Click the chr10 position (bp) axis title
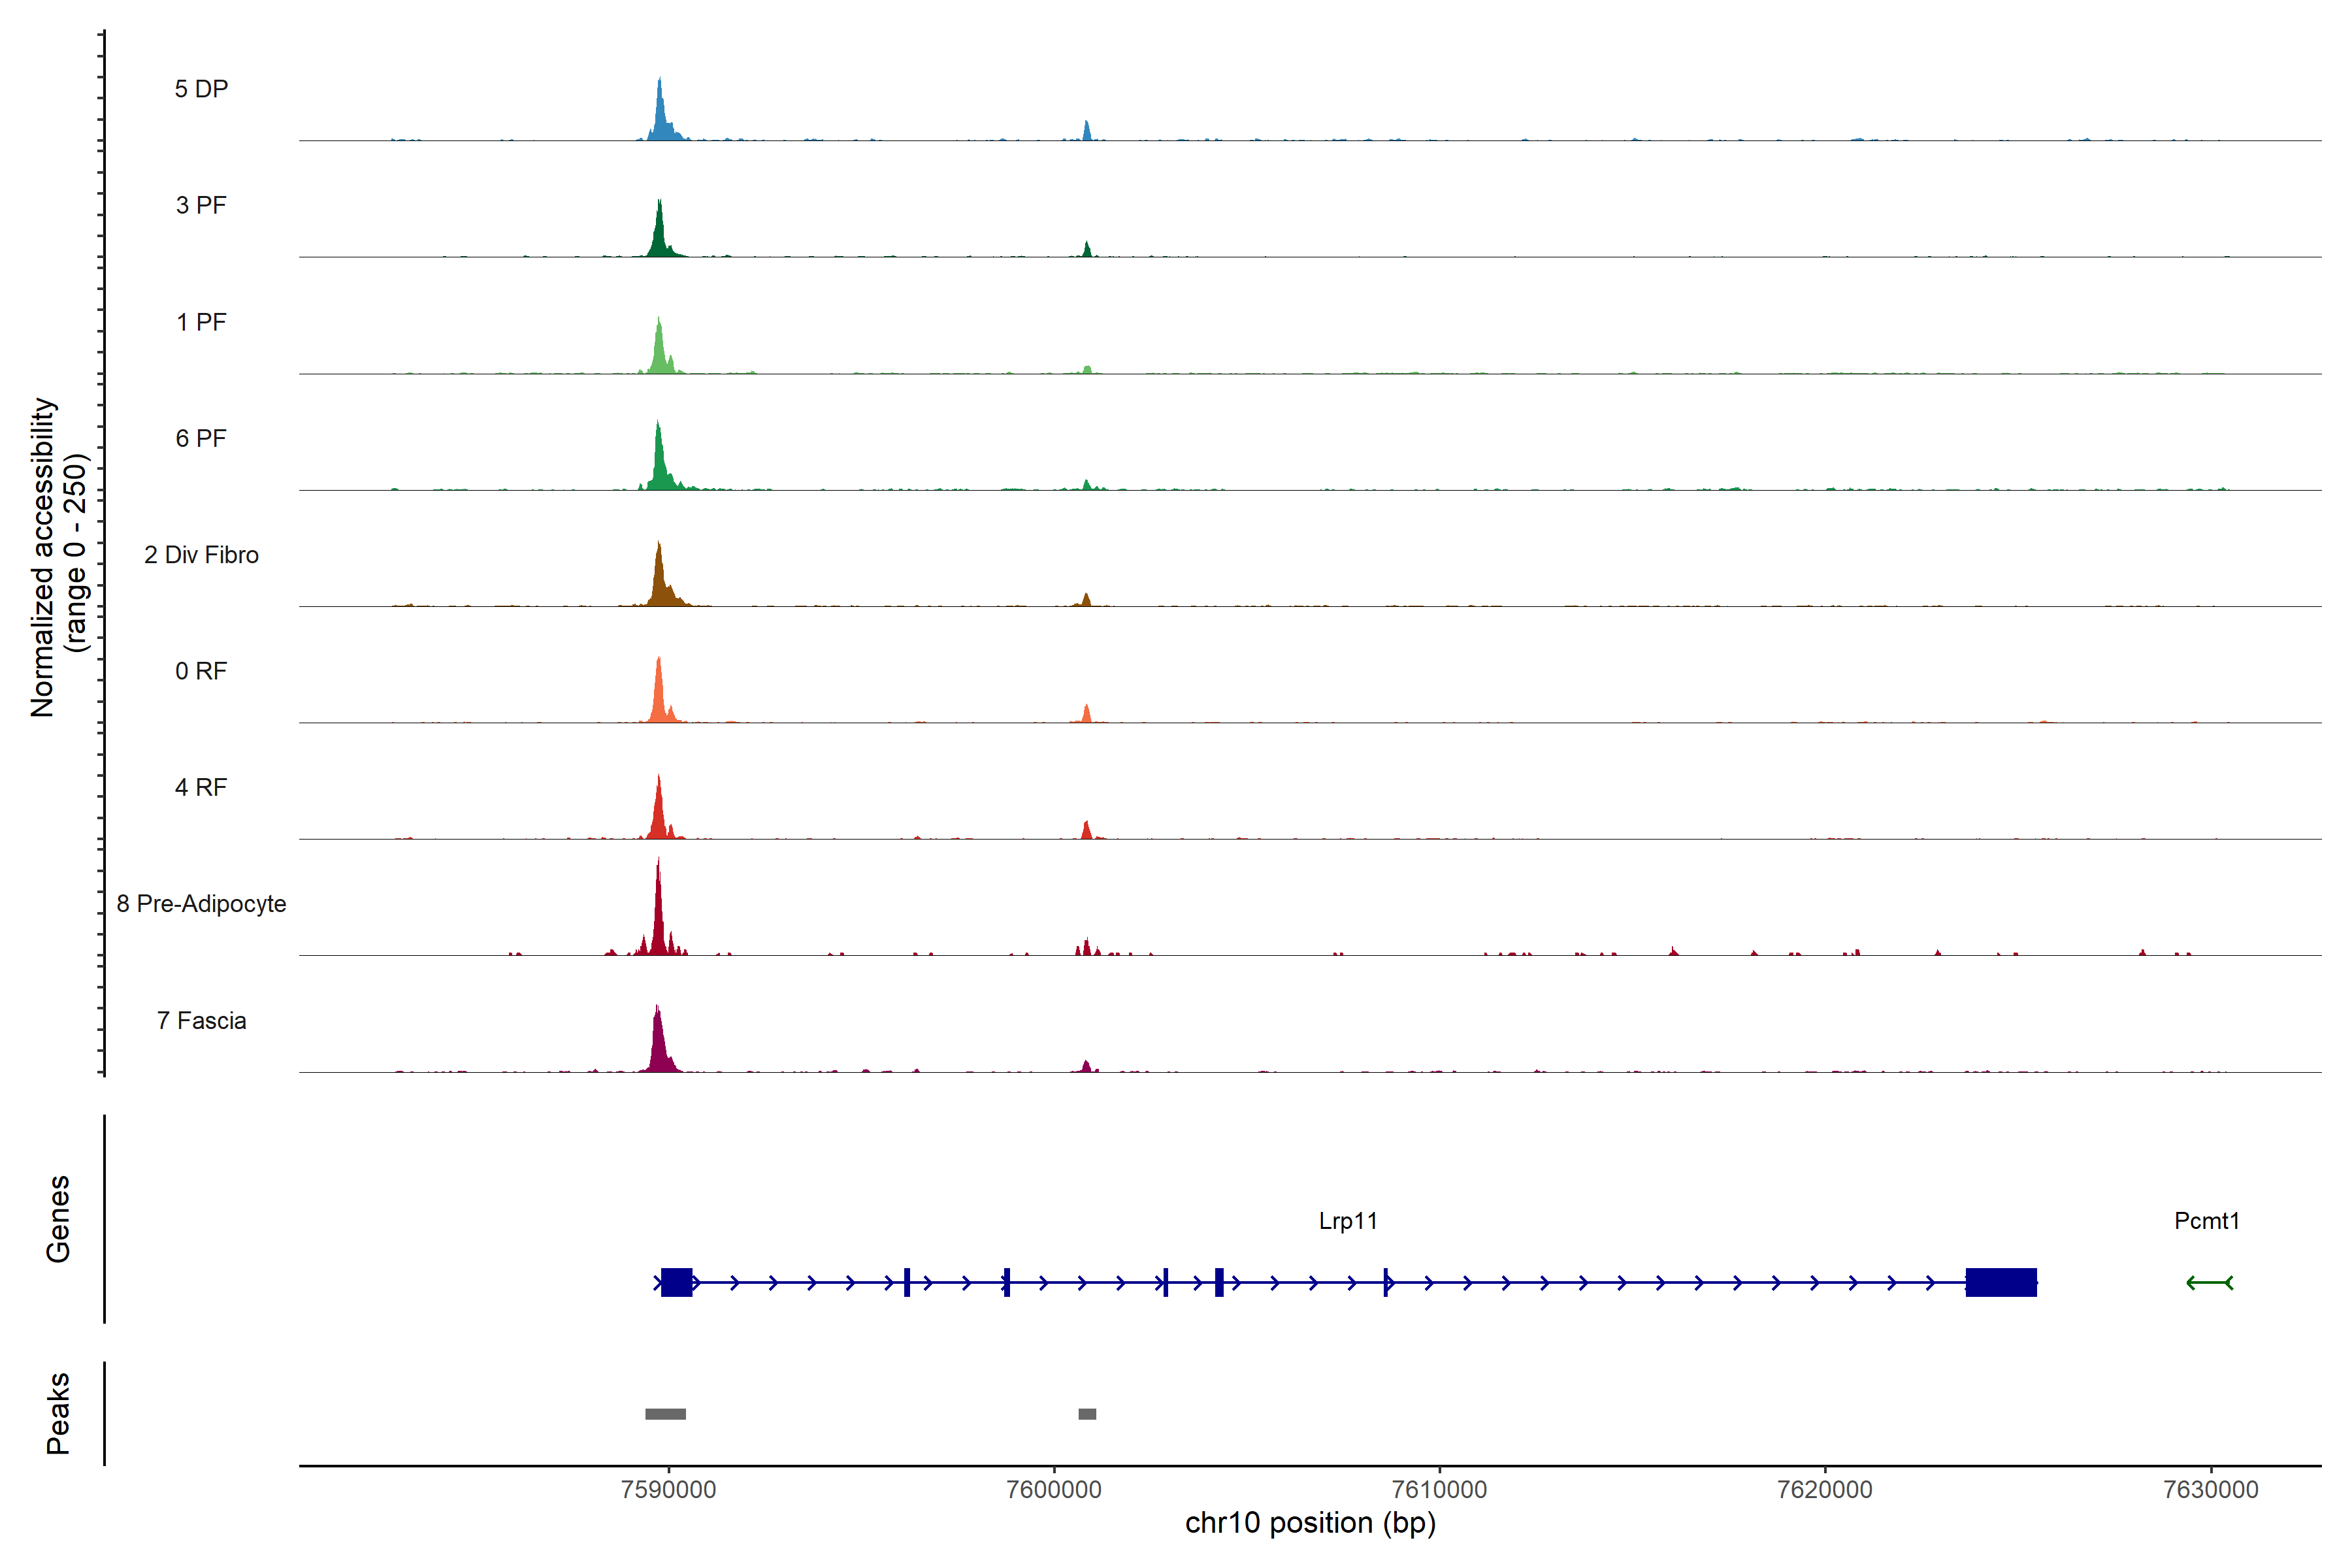 pyautogui.click(x=1310, y=1523)
